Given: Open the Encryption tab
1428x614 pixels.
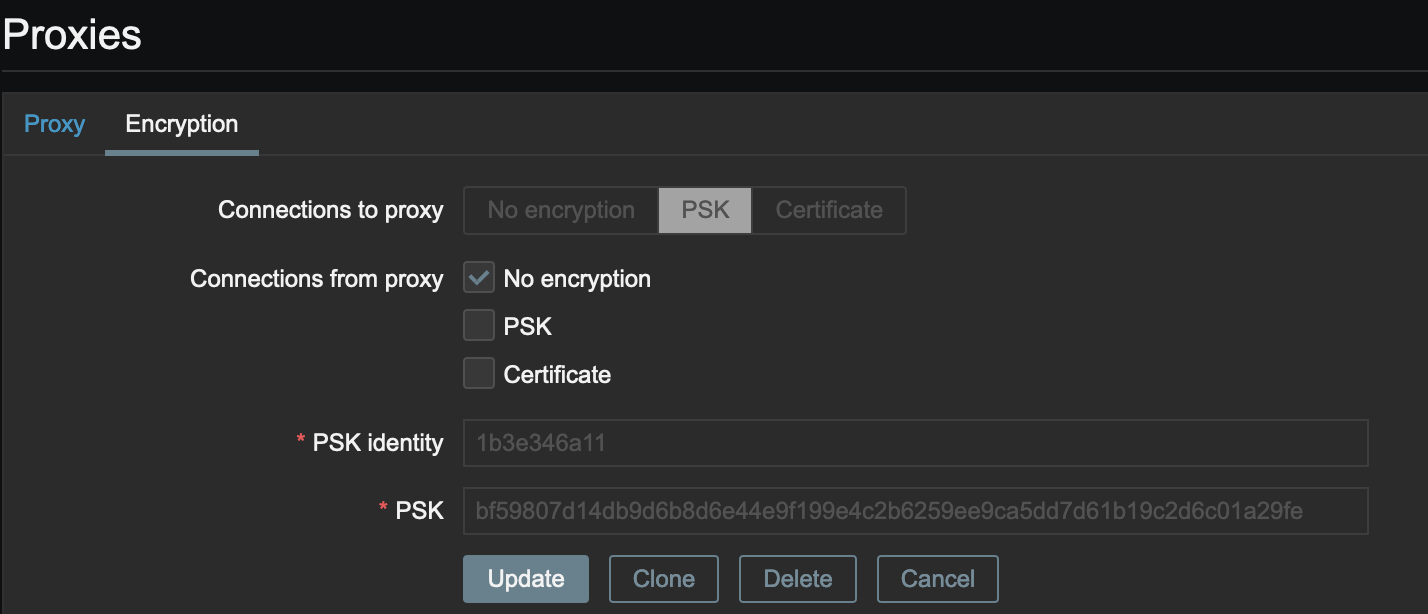Looking at the screenshot, I should (x=181, y=123).
